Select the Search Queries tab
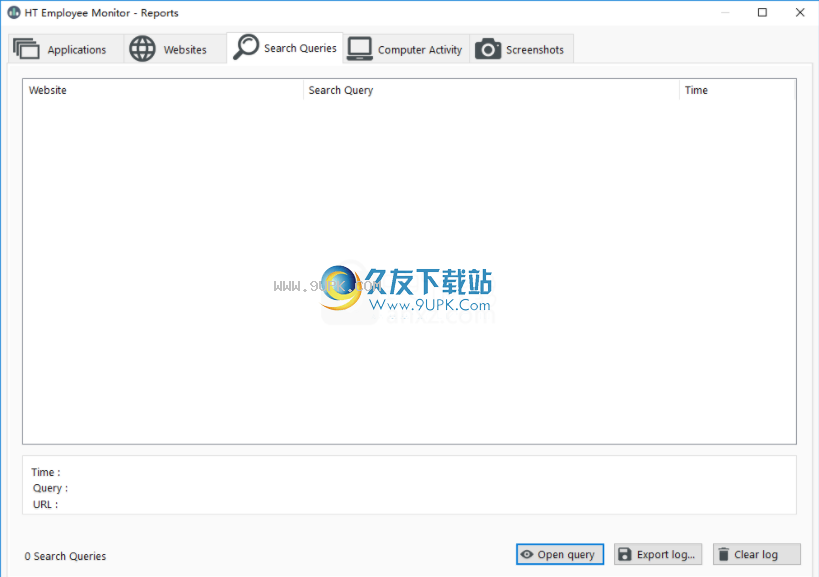 point(285,48)
